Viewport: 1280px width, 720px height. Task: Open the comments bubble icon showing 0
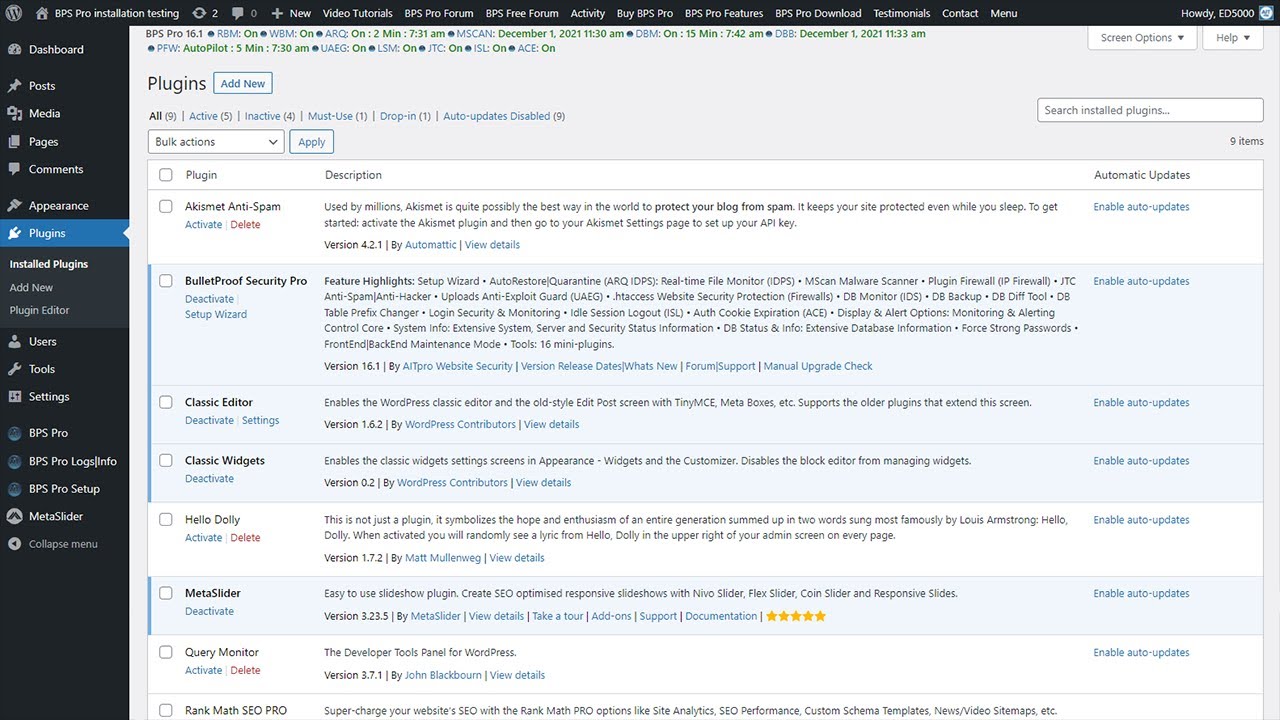[x=236, y=14]
